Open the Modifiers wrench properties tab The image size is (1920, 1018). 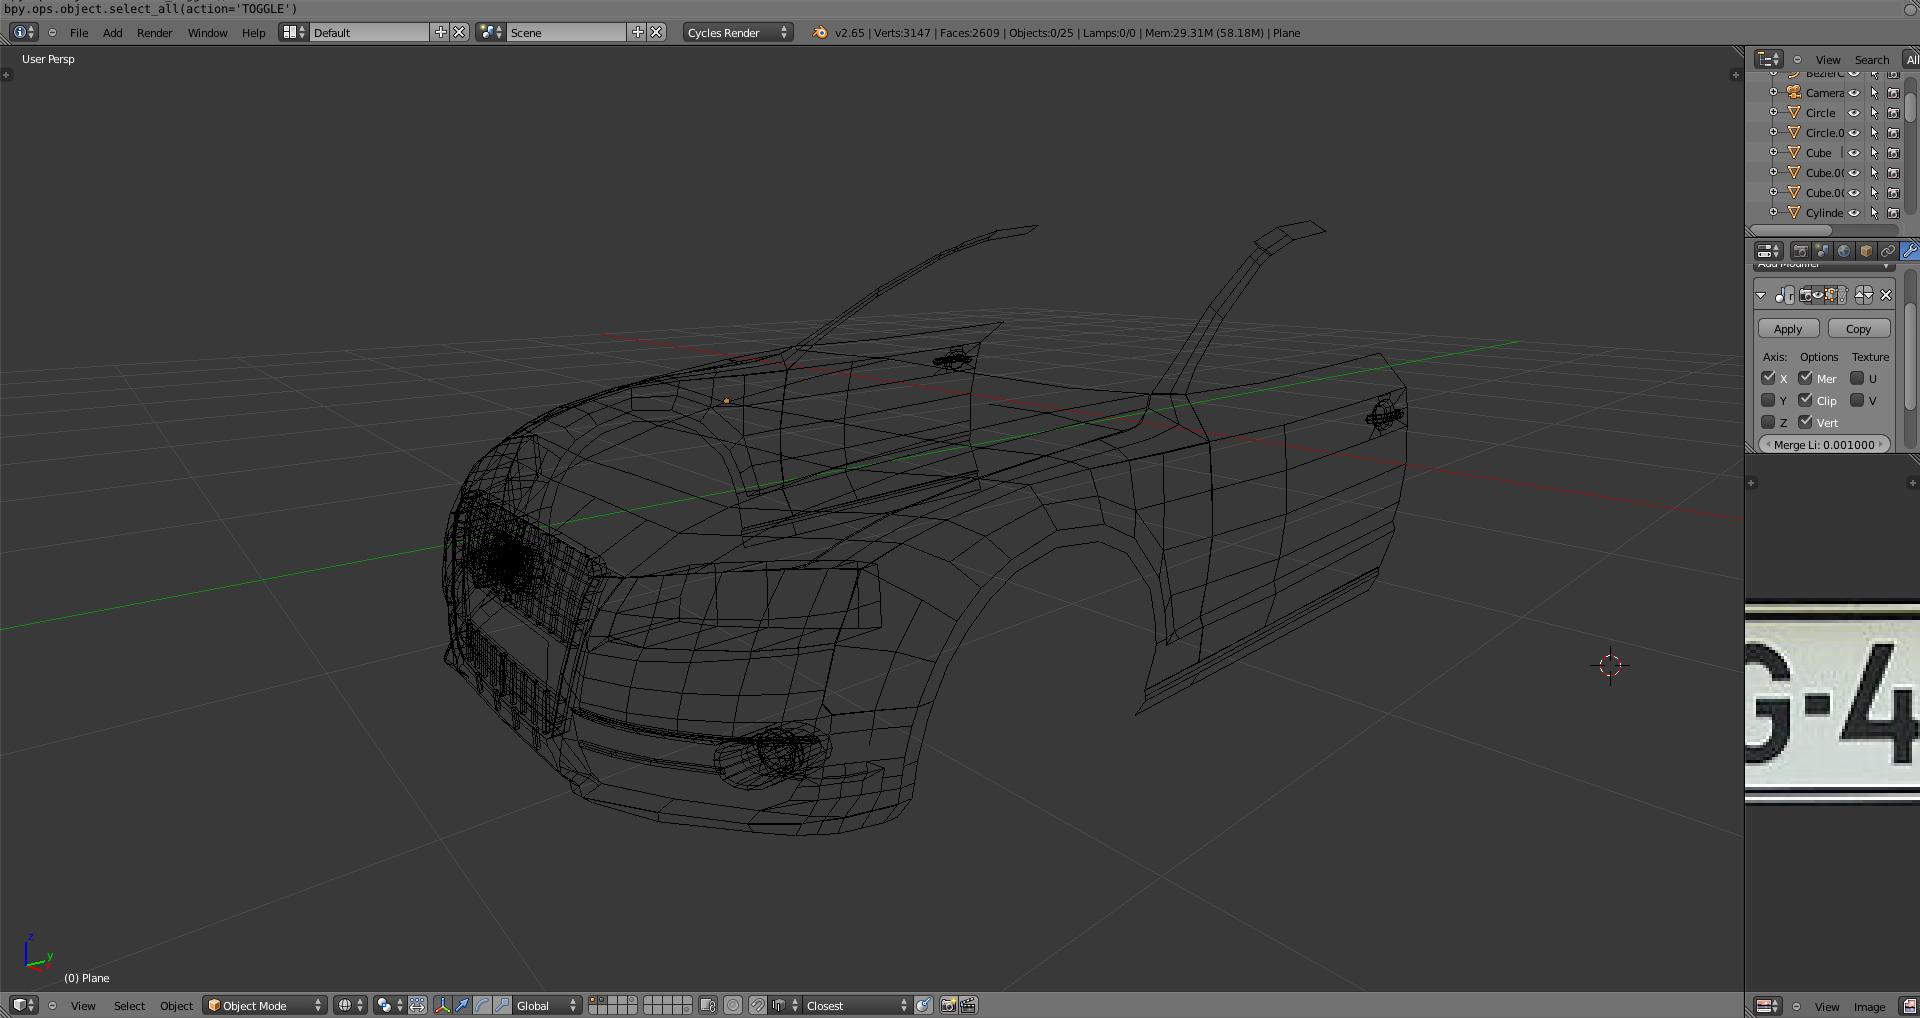(x=1909, y=251)
